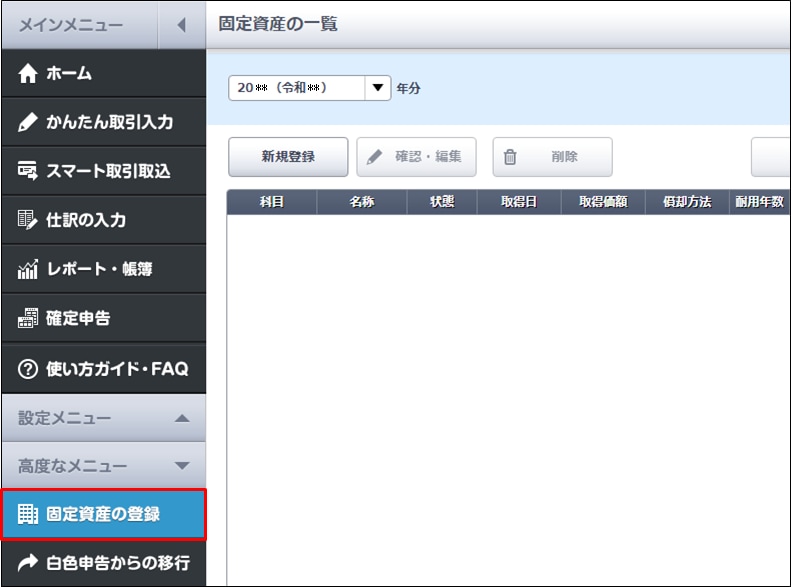Open 確定申告 menu item
This screenshot has width=791, height=587.
103,318
